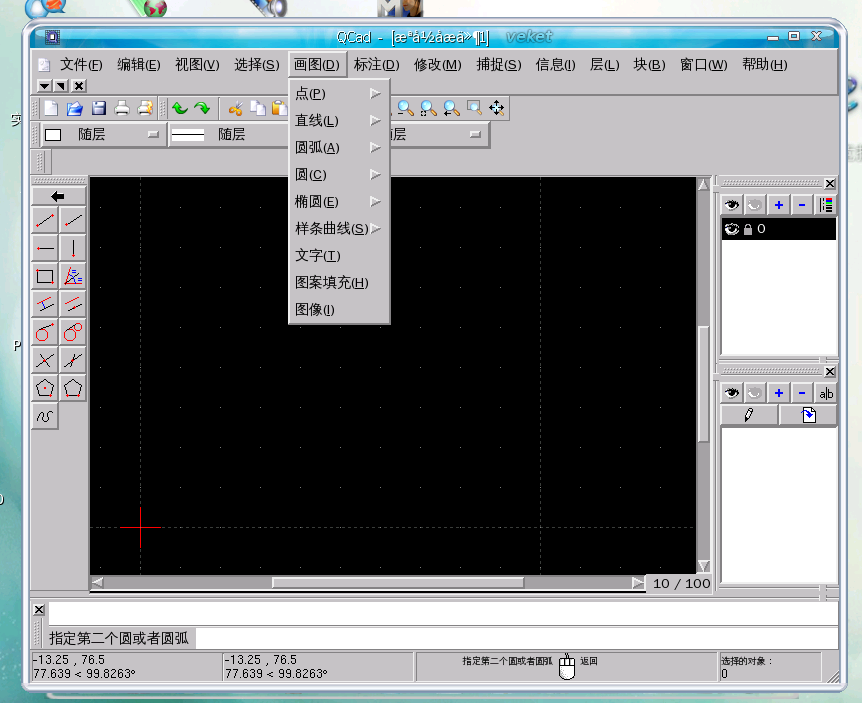Screen dimensions: 862x703
Task: Click the New document icon
Action: (x=51, y=108)
